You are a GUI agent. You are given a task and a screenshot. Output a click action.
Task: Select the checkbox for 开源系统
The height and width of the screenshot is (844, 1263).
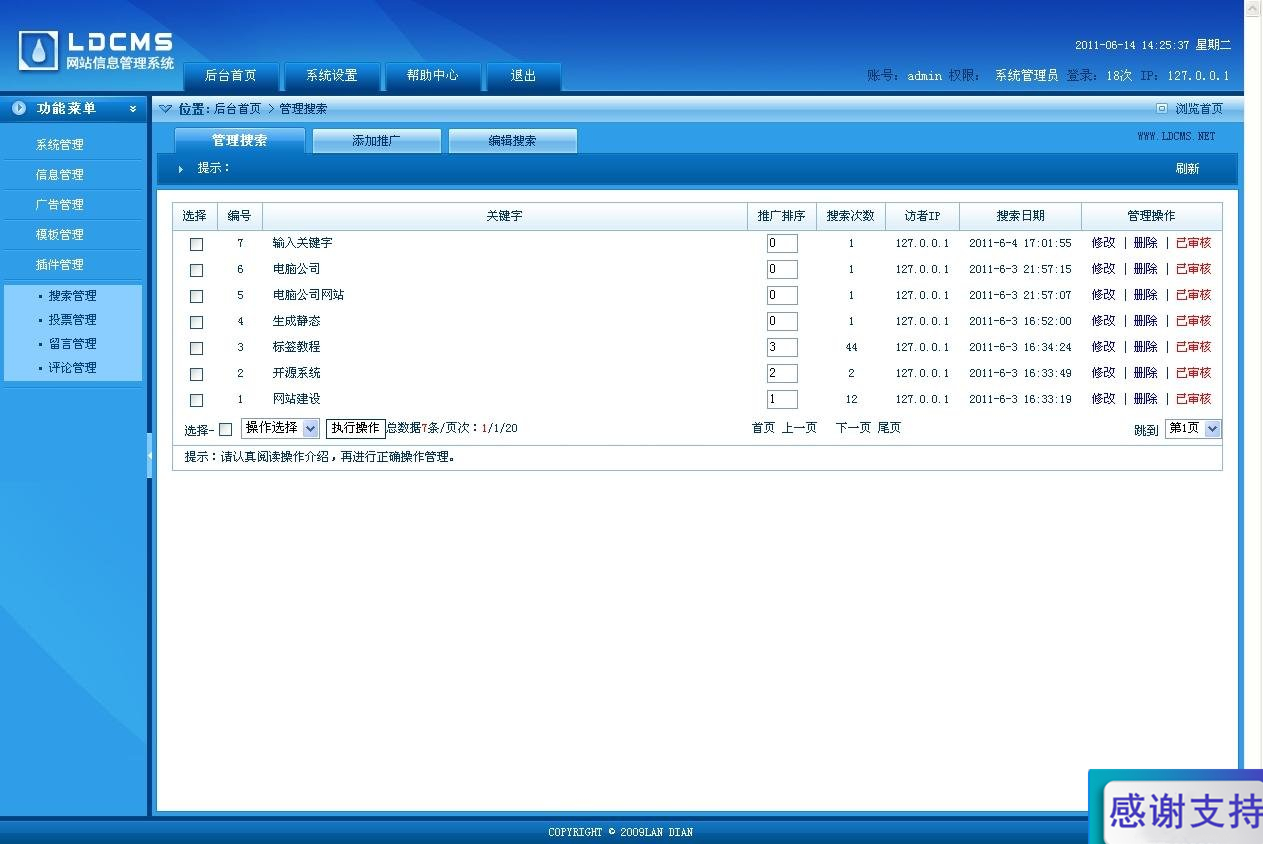(x=196, y=374)
